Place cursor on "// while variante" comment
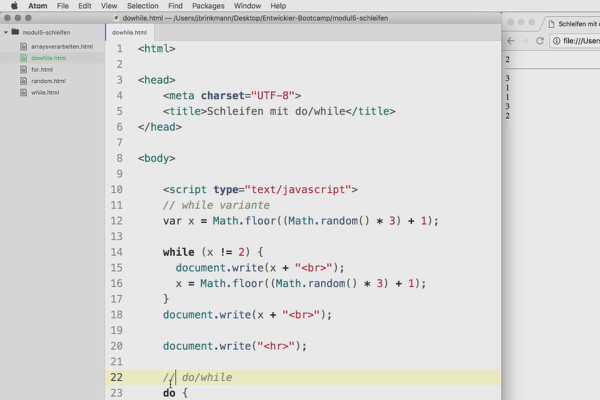 tap(216, 205)
